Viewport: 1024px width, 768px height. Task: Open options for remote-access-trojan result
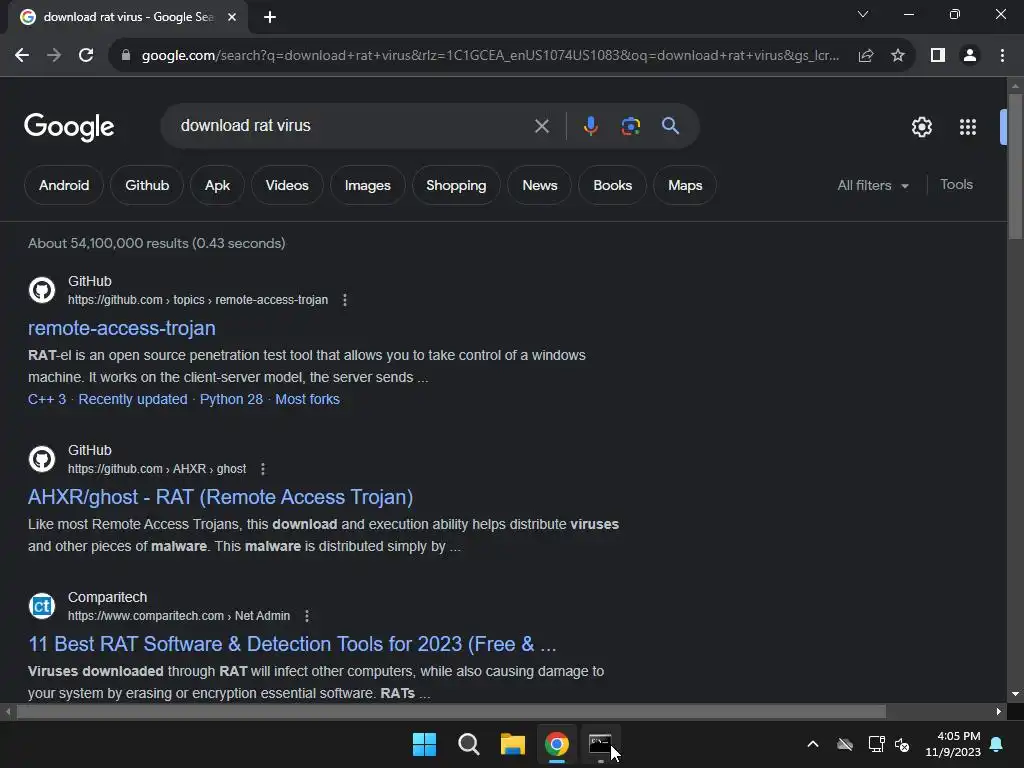(x=345, y=300)
